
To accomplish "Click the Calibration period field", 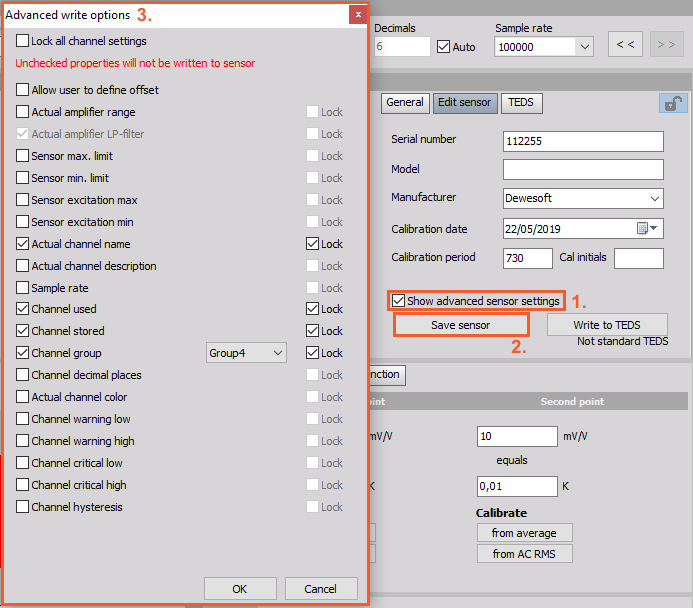I will pyautogui.click(x=528, y=258).
